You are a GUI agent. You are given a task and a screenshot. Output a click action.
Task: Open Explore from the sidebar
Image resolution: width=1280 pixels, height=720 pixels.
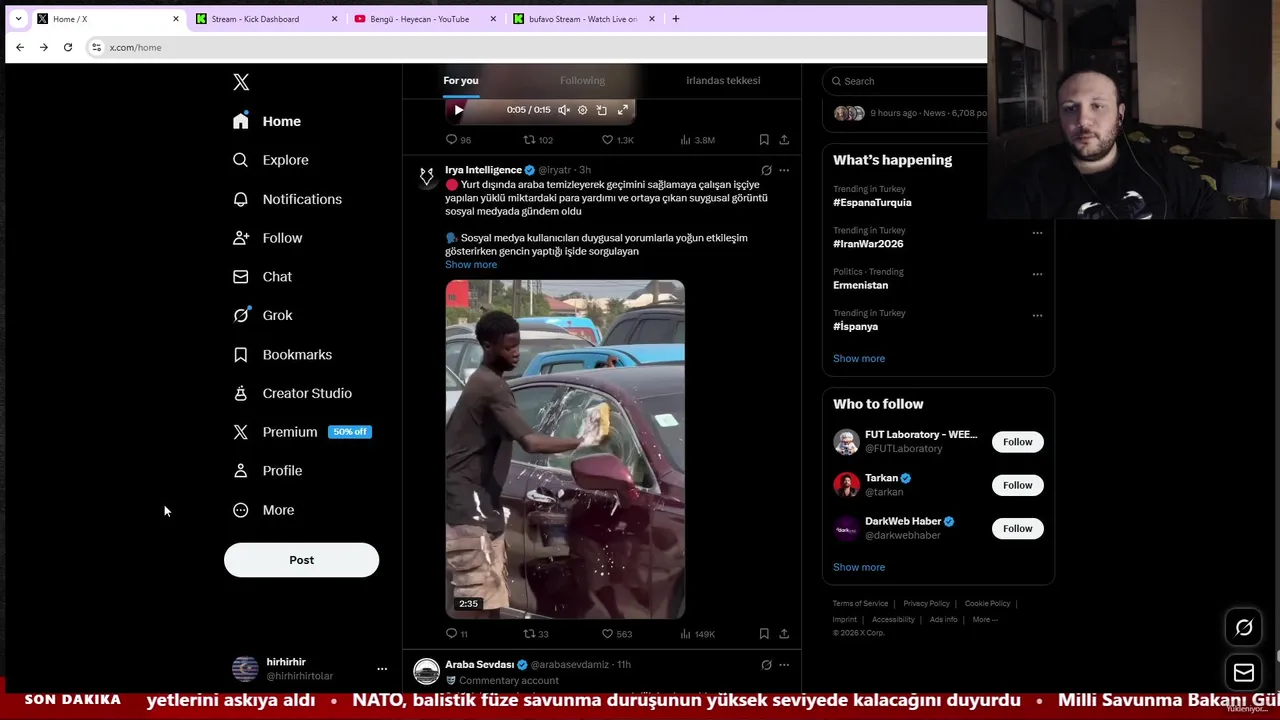(271, 160)
